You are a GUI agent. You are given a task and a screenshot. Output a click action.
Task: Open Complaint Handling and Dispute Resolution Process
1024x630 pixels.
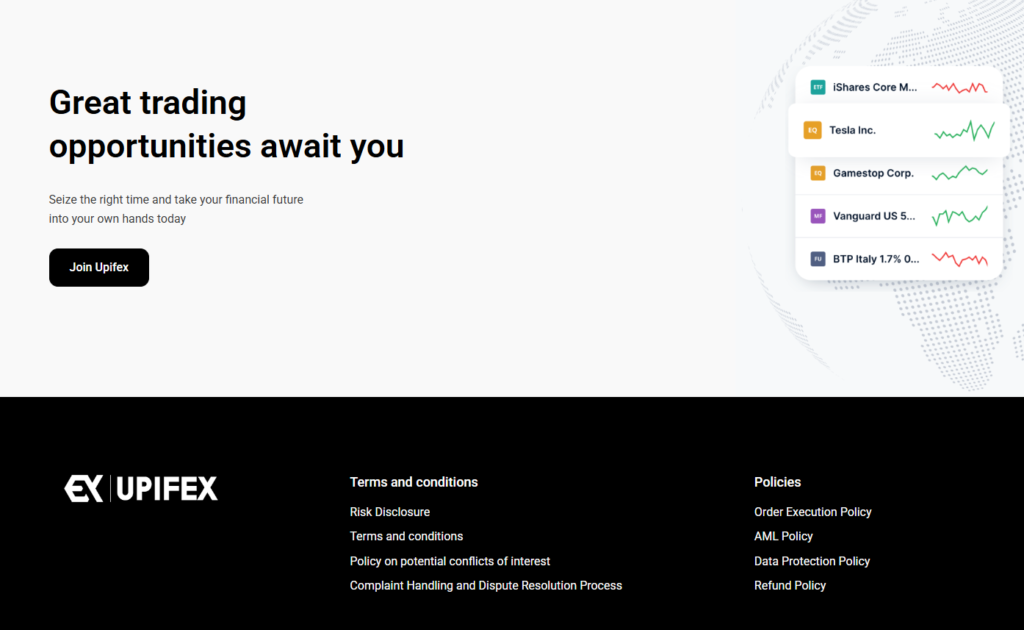[485, 586]
